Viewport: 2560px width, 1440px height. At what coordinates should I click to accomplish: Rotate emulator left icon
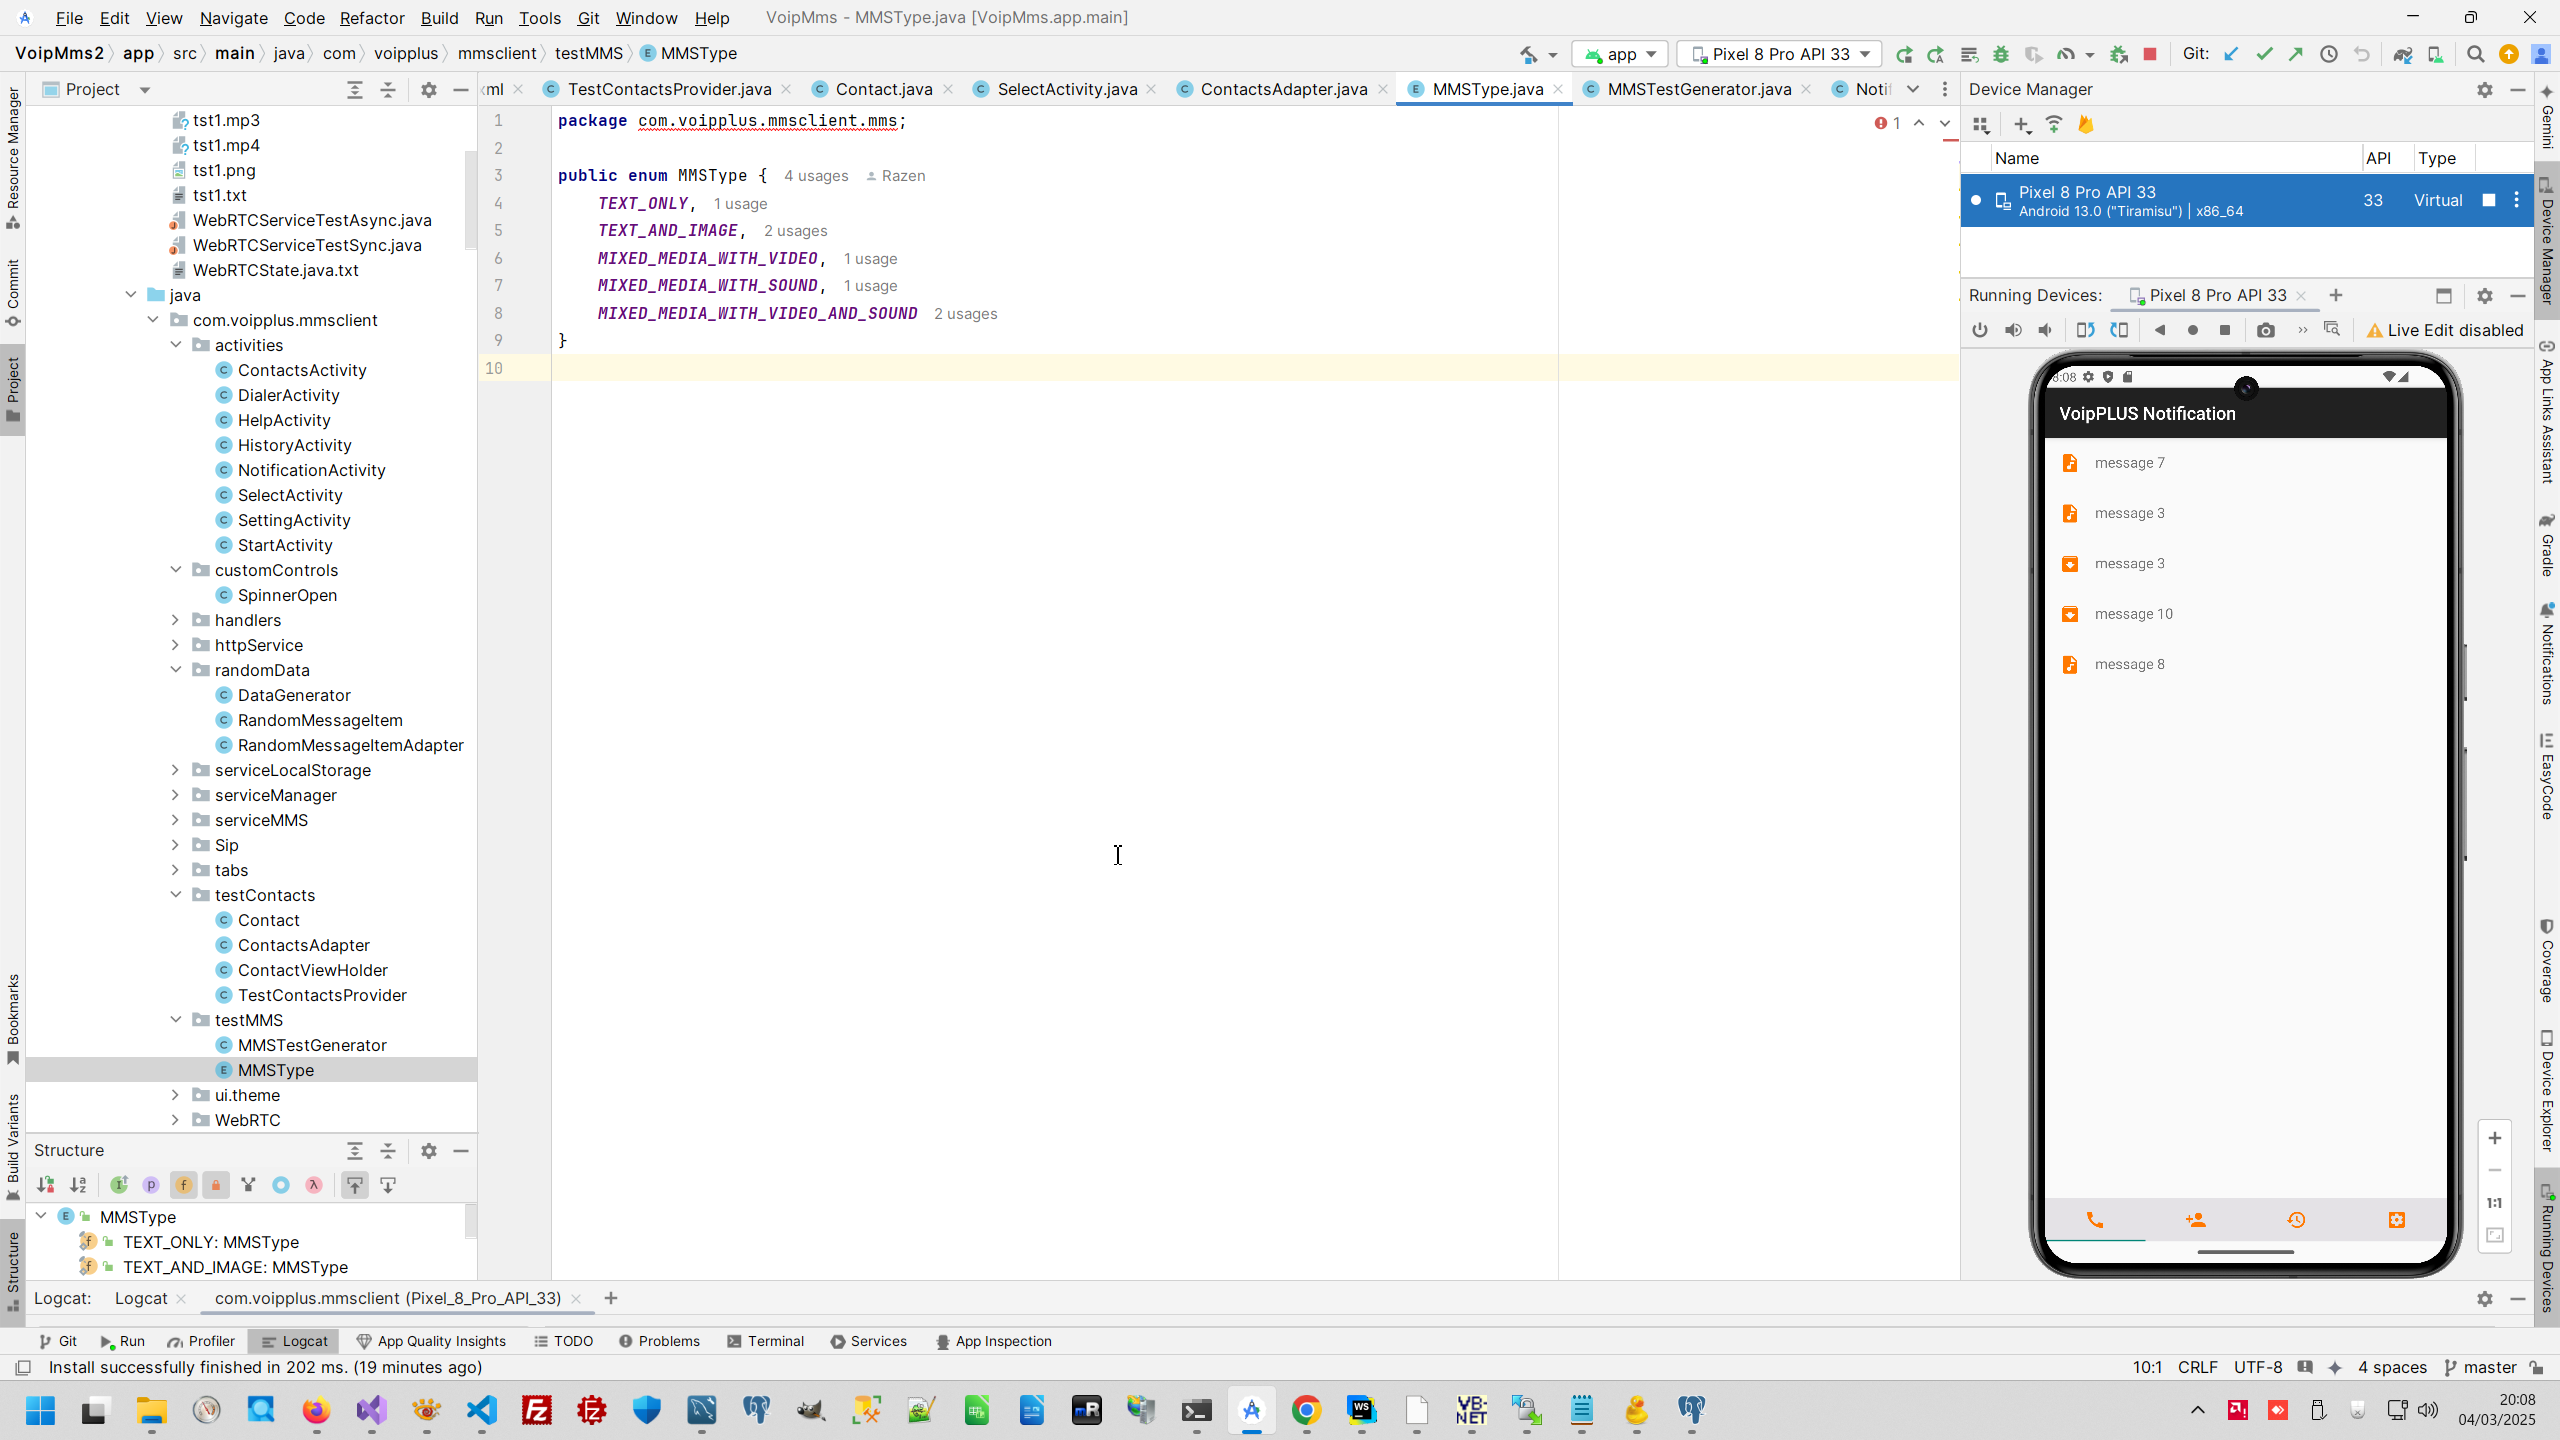click(2085, 330)
